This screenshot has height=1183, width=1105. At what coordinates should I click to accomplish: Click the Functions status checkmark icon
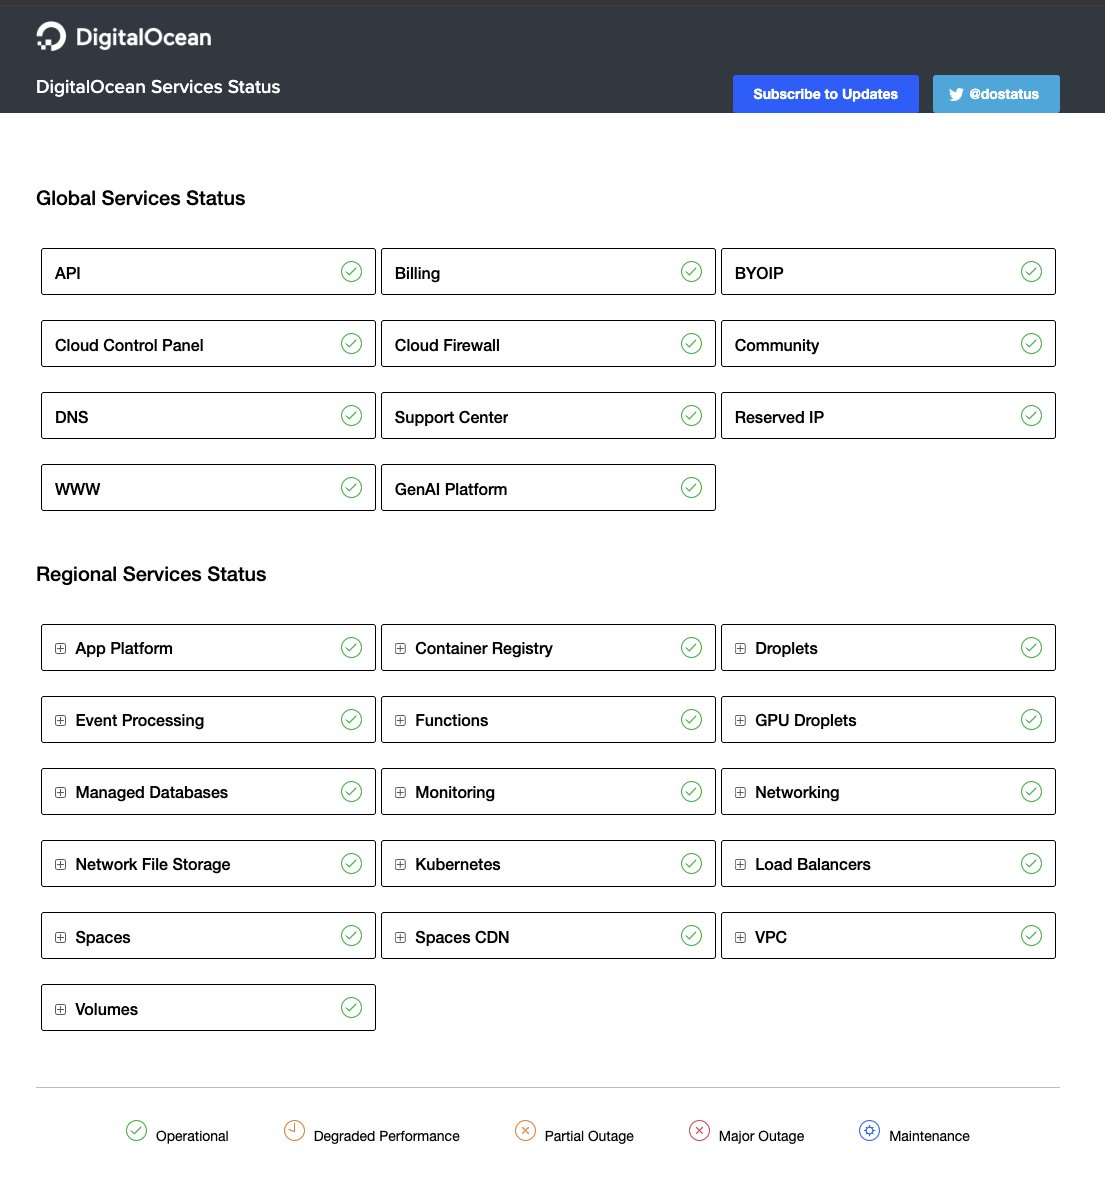[692, 720]
